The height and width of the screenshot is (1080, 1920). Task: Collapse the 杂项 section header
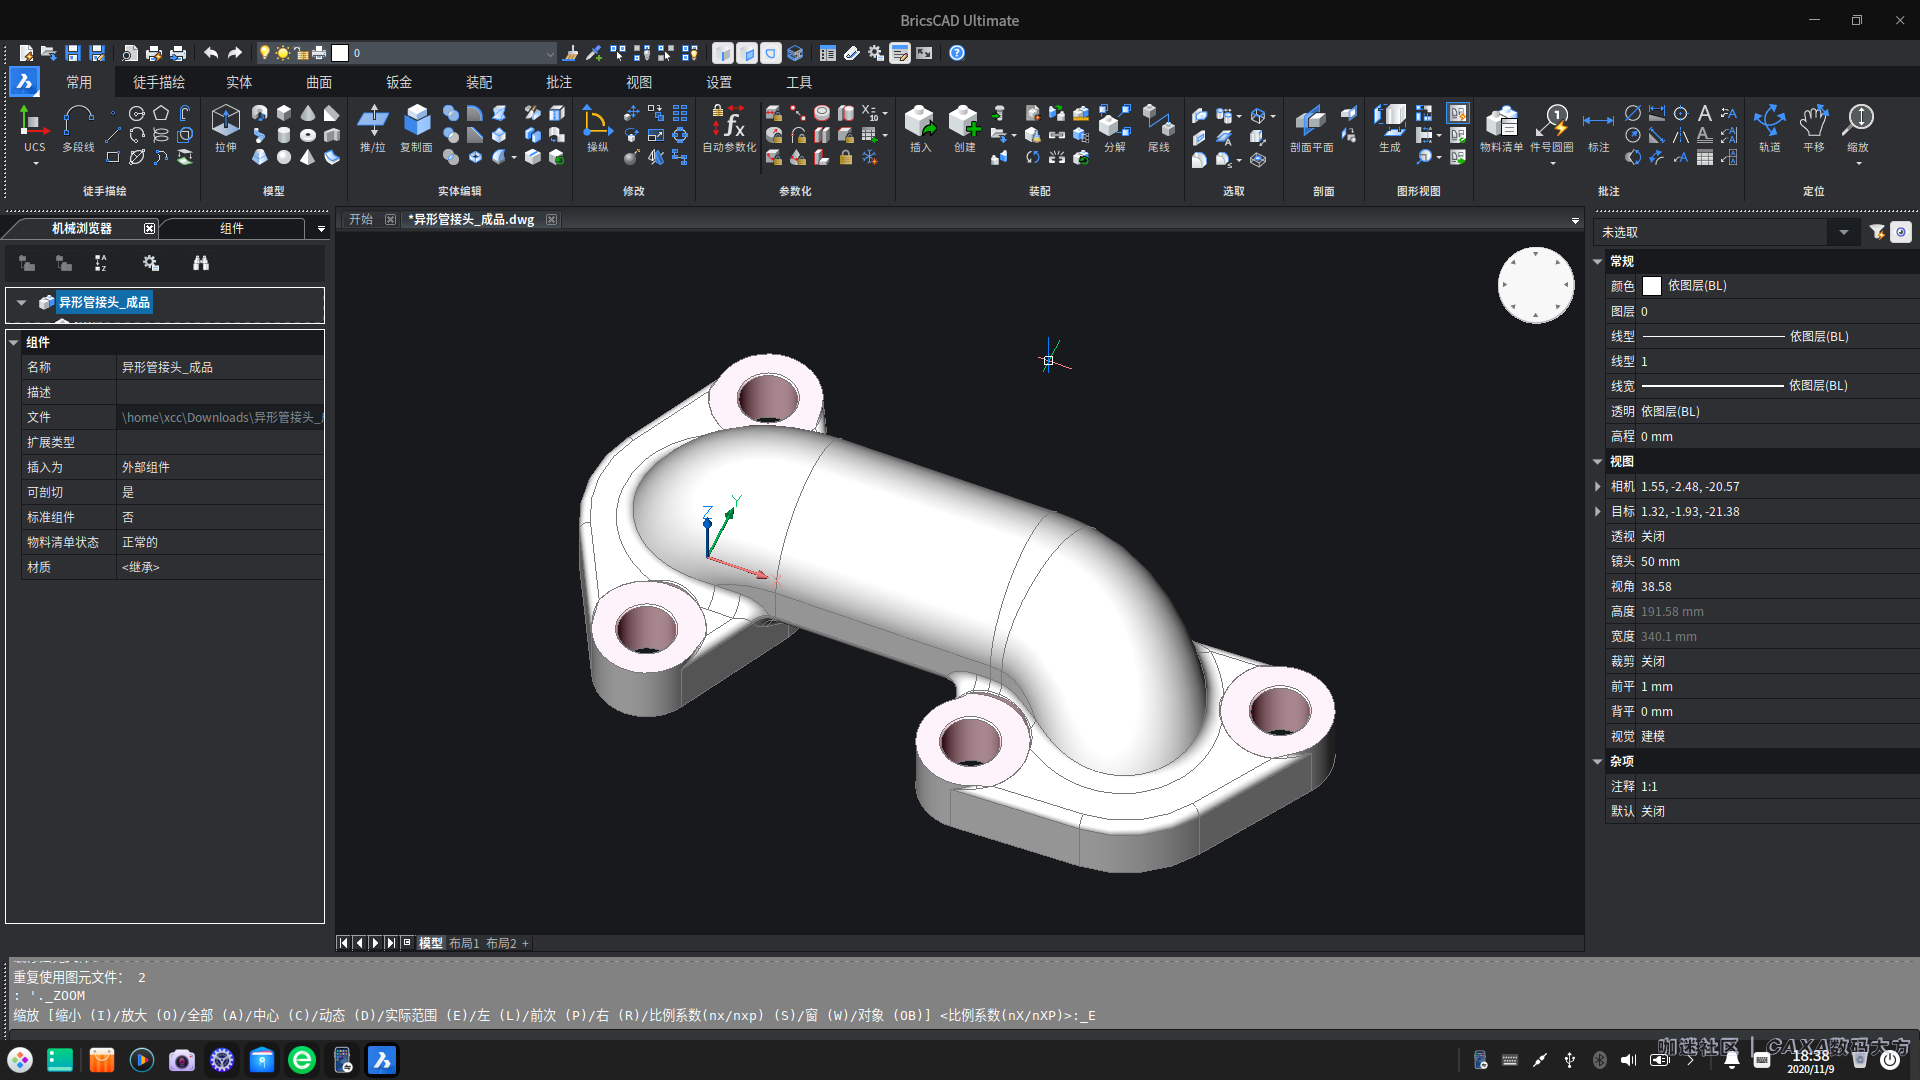pos(1597,761)
